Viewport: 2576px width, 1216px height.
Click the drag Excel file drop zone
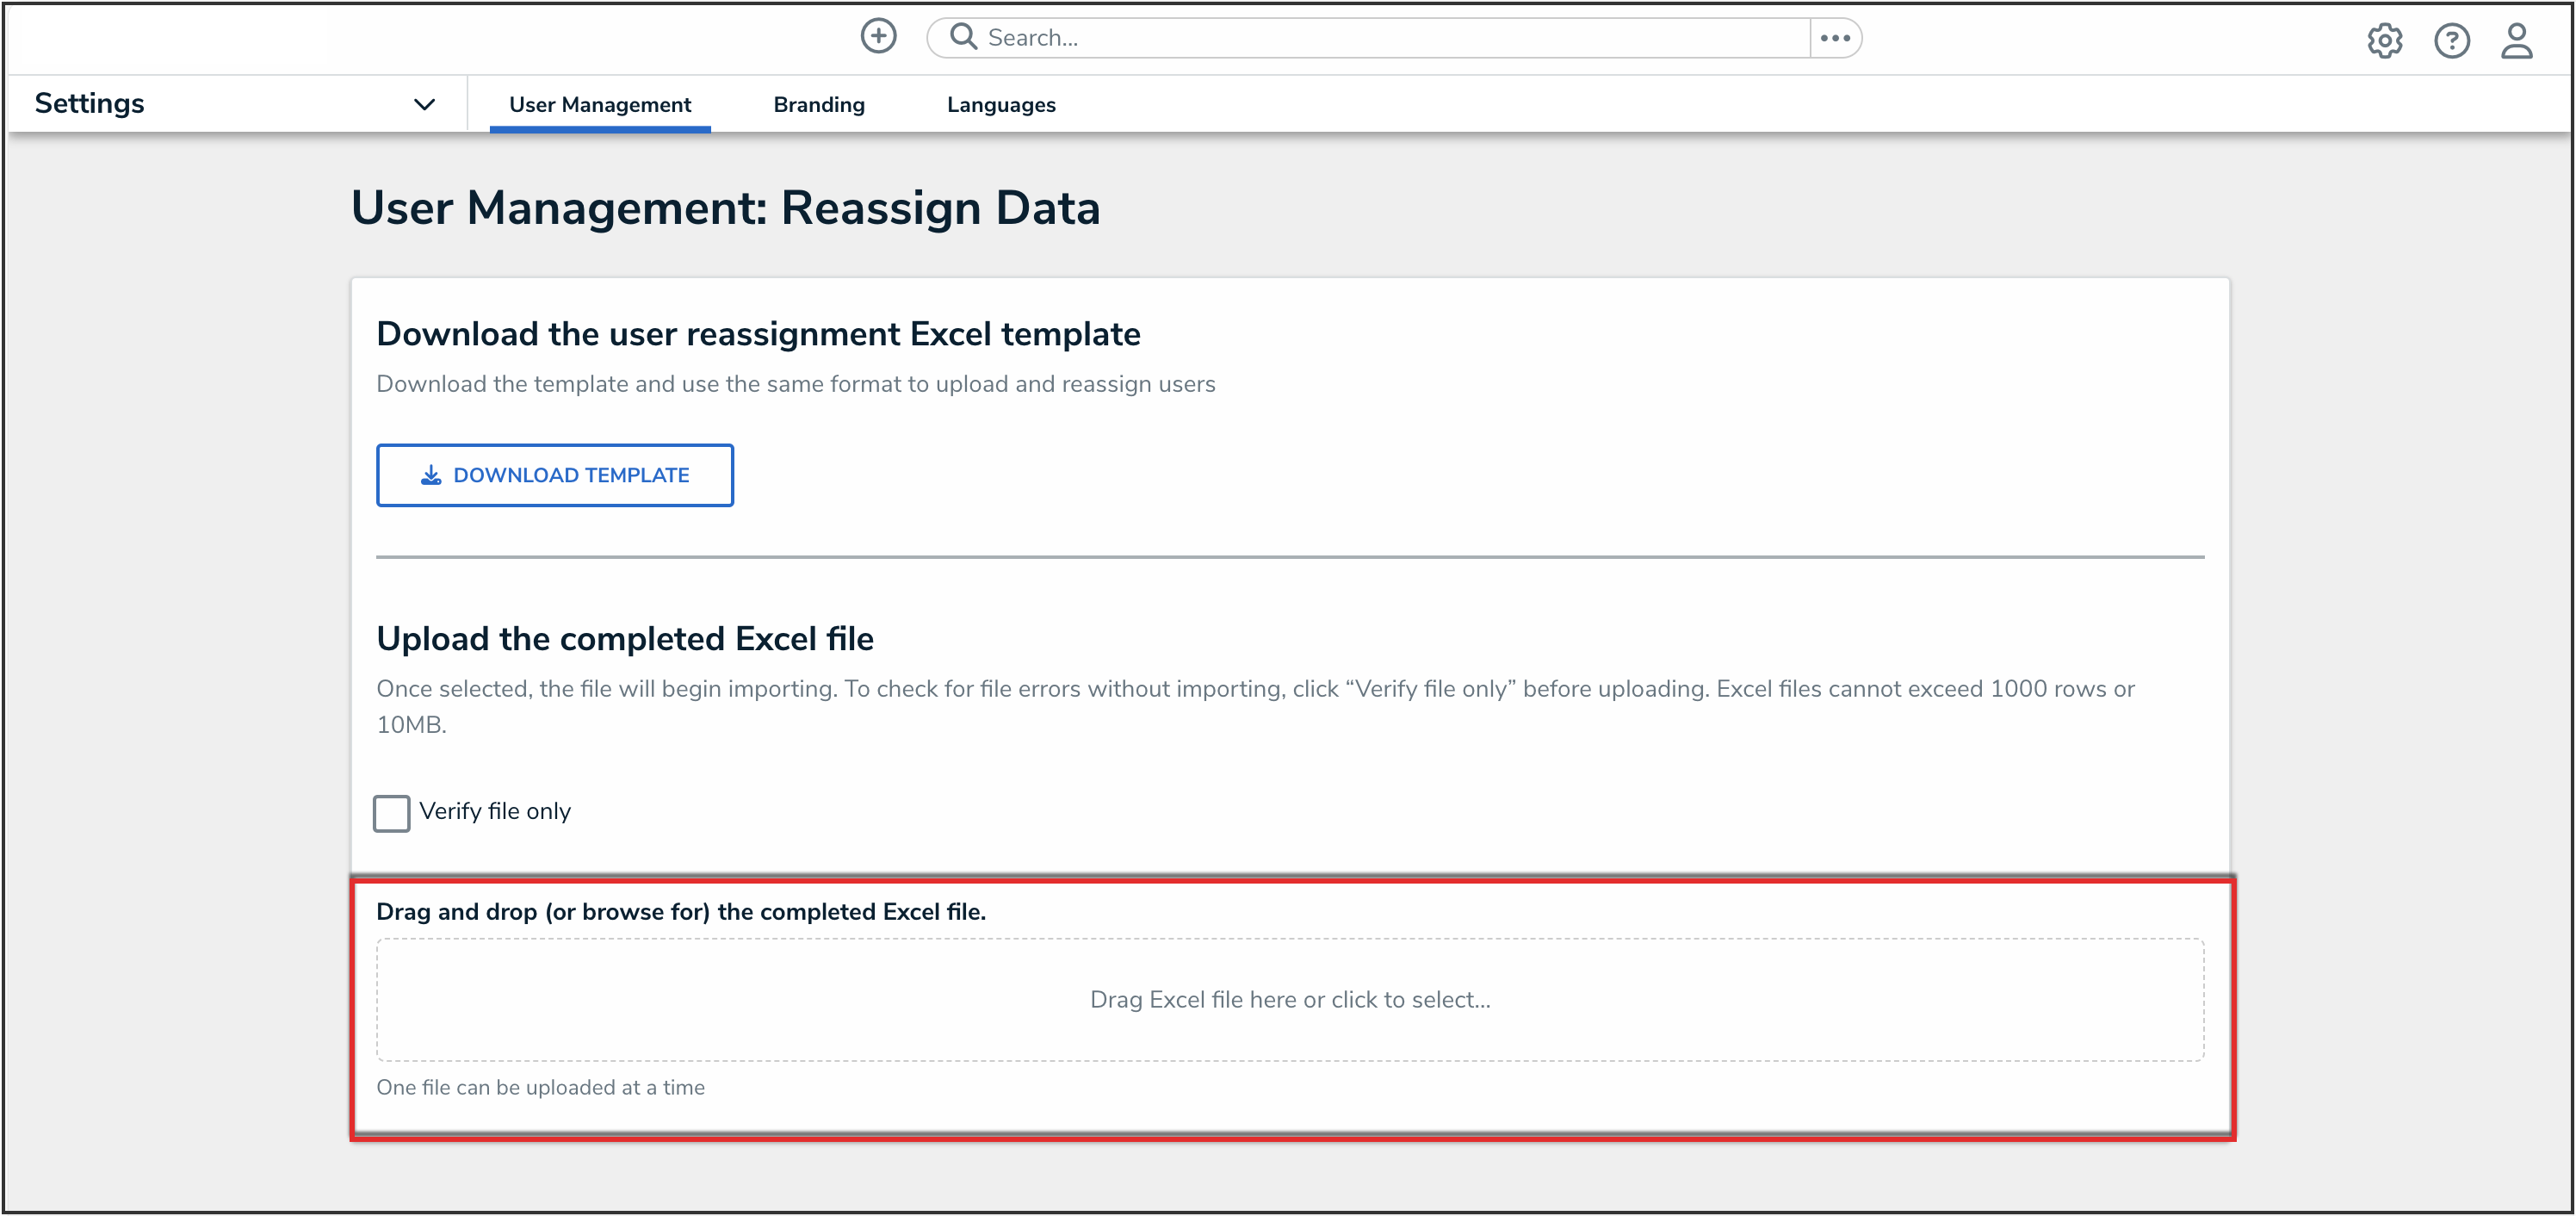pyautogui.click(x=1289, y=999)
